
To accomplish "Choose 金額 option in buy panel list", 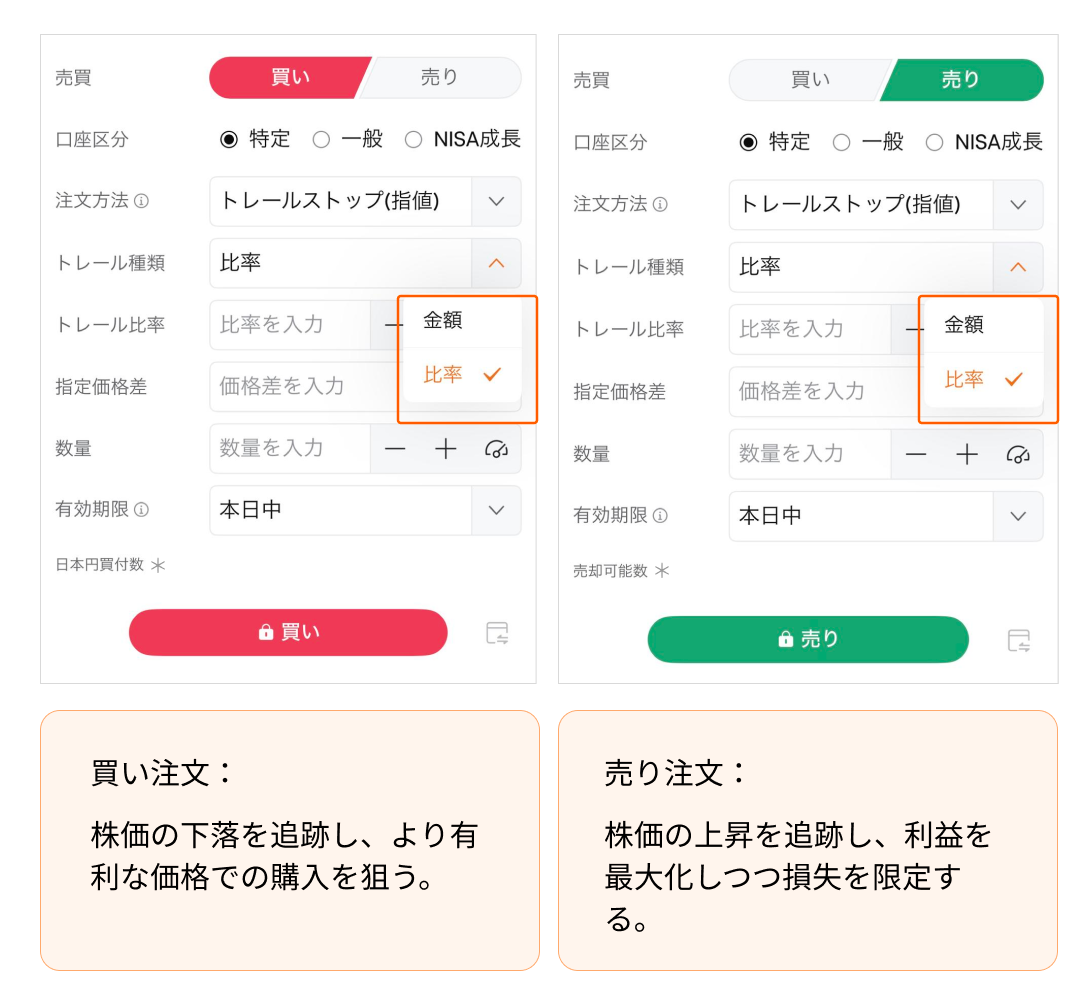I will click(x=443, y=321).
